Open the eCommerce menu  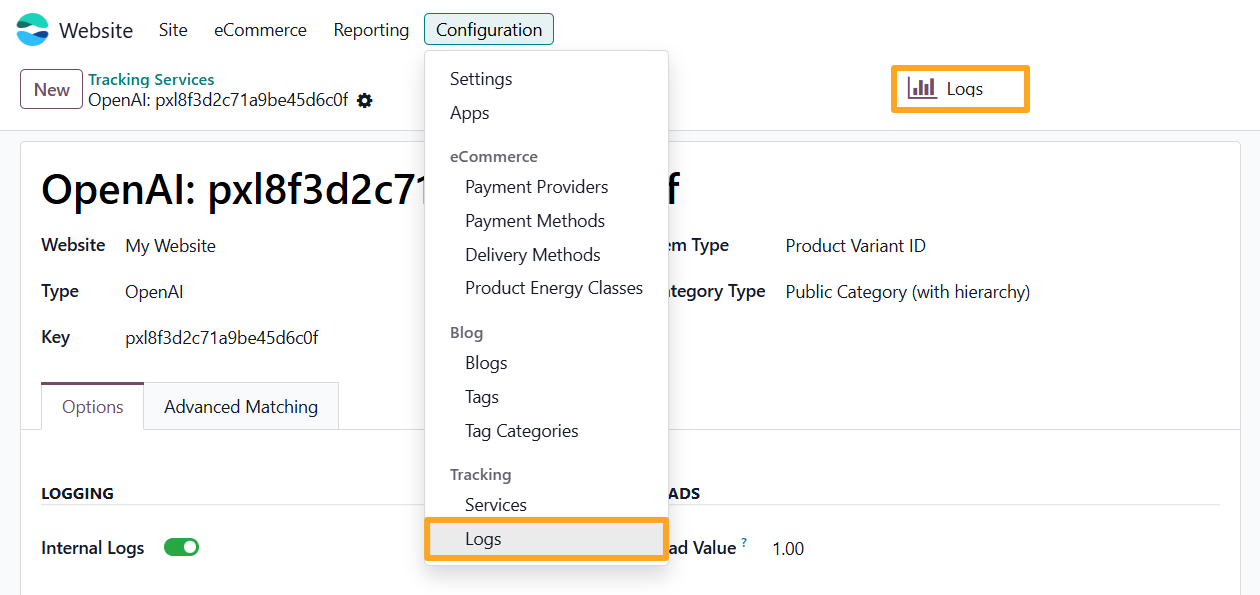coord(260,30)
